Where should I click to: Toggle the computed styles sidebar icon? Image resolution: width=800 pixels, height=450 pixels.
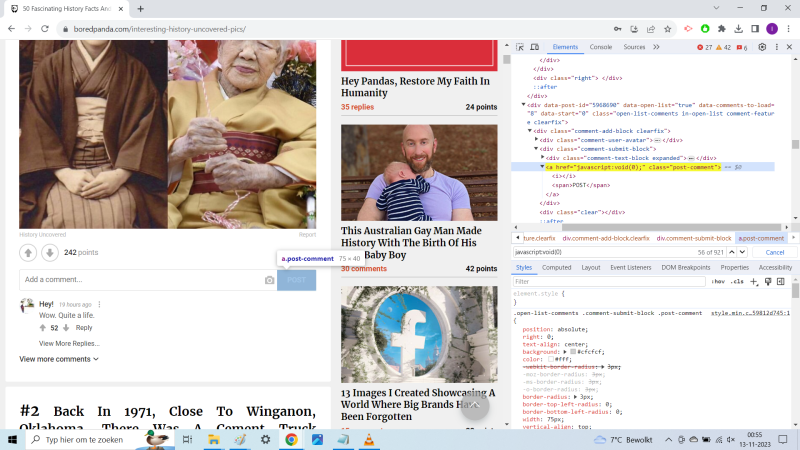pyautogui.click(x=781, y=282)
